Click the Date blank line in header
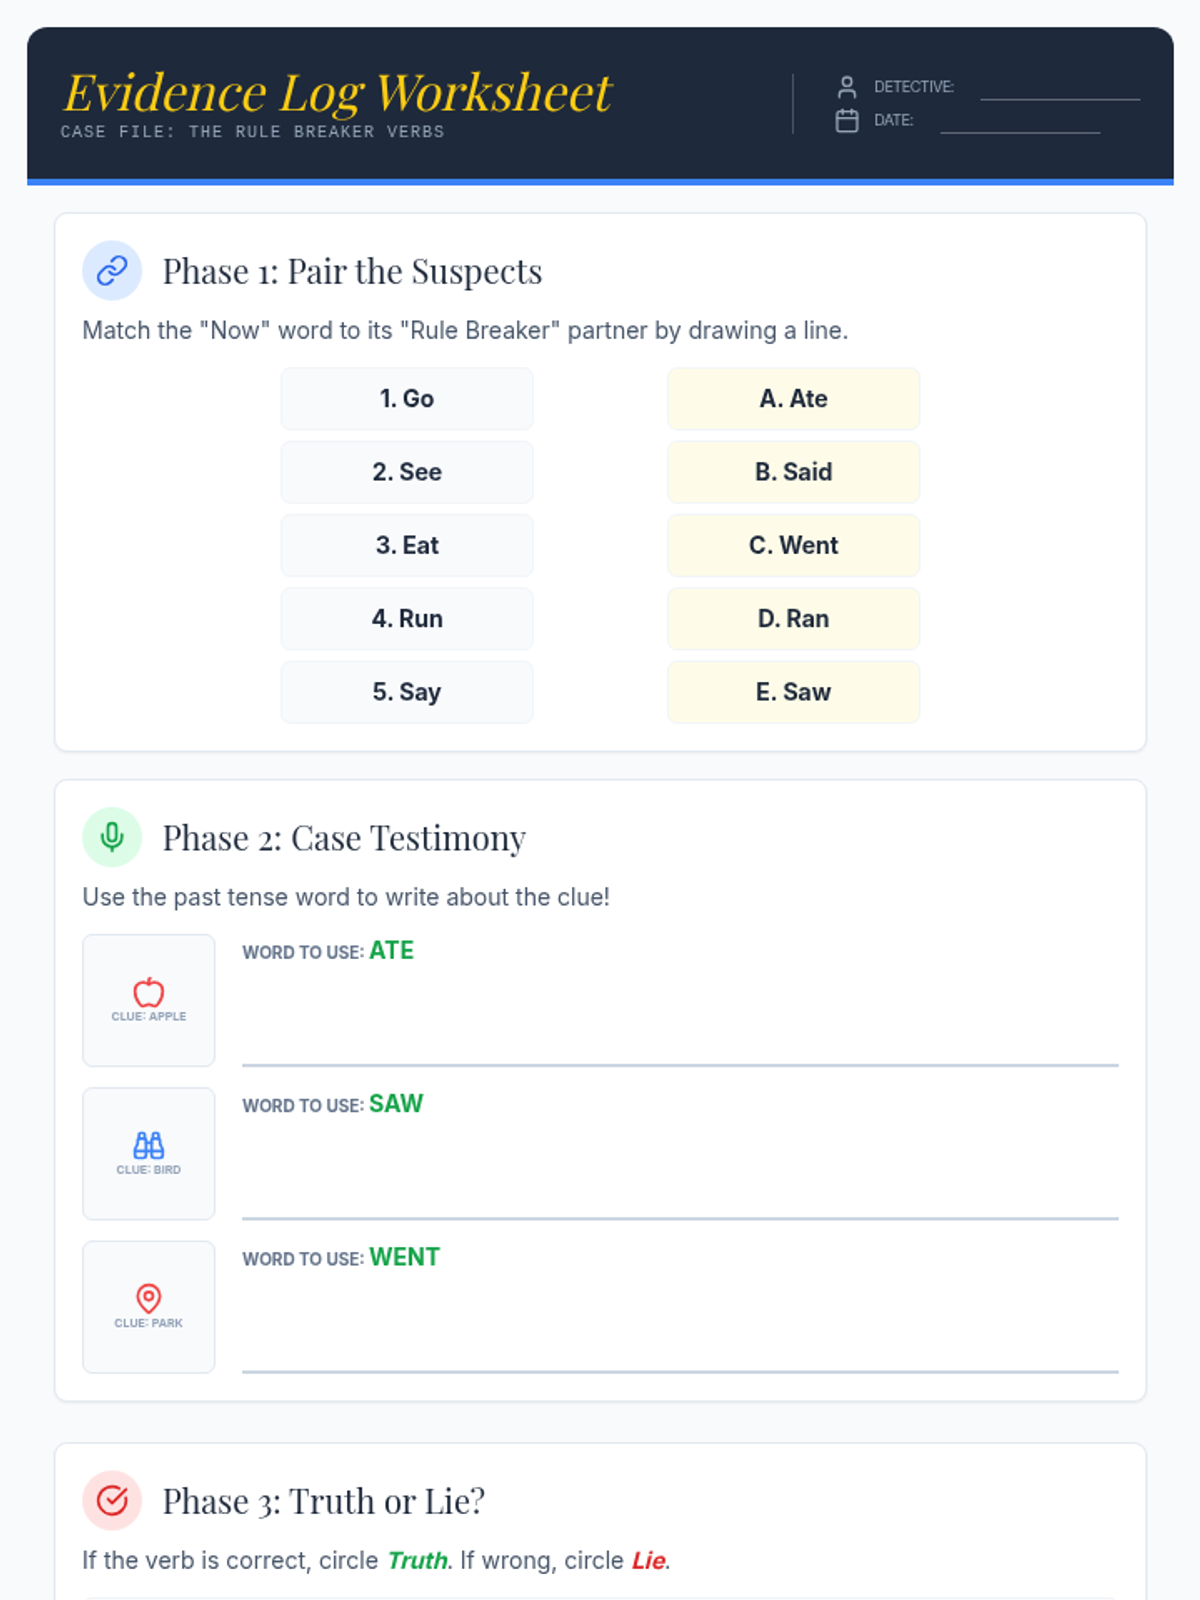Image resolution: width=1200 pixels, height=1600 pixels. point(1020,131)
